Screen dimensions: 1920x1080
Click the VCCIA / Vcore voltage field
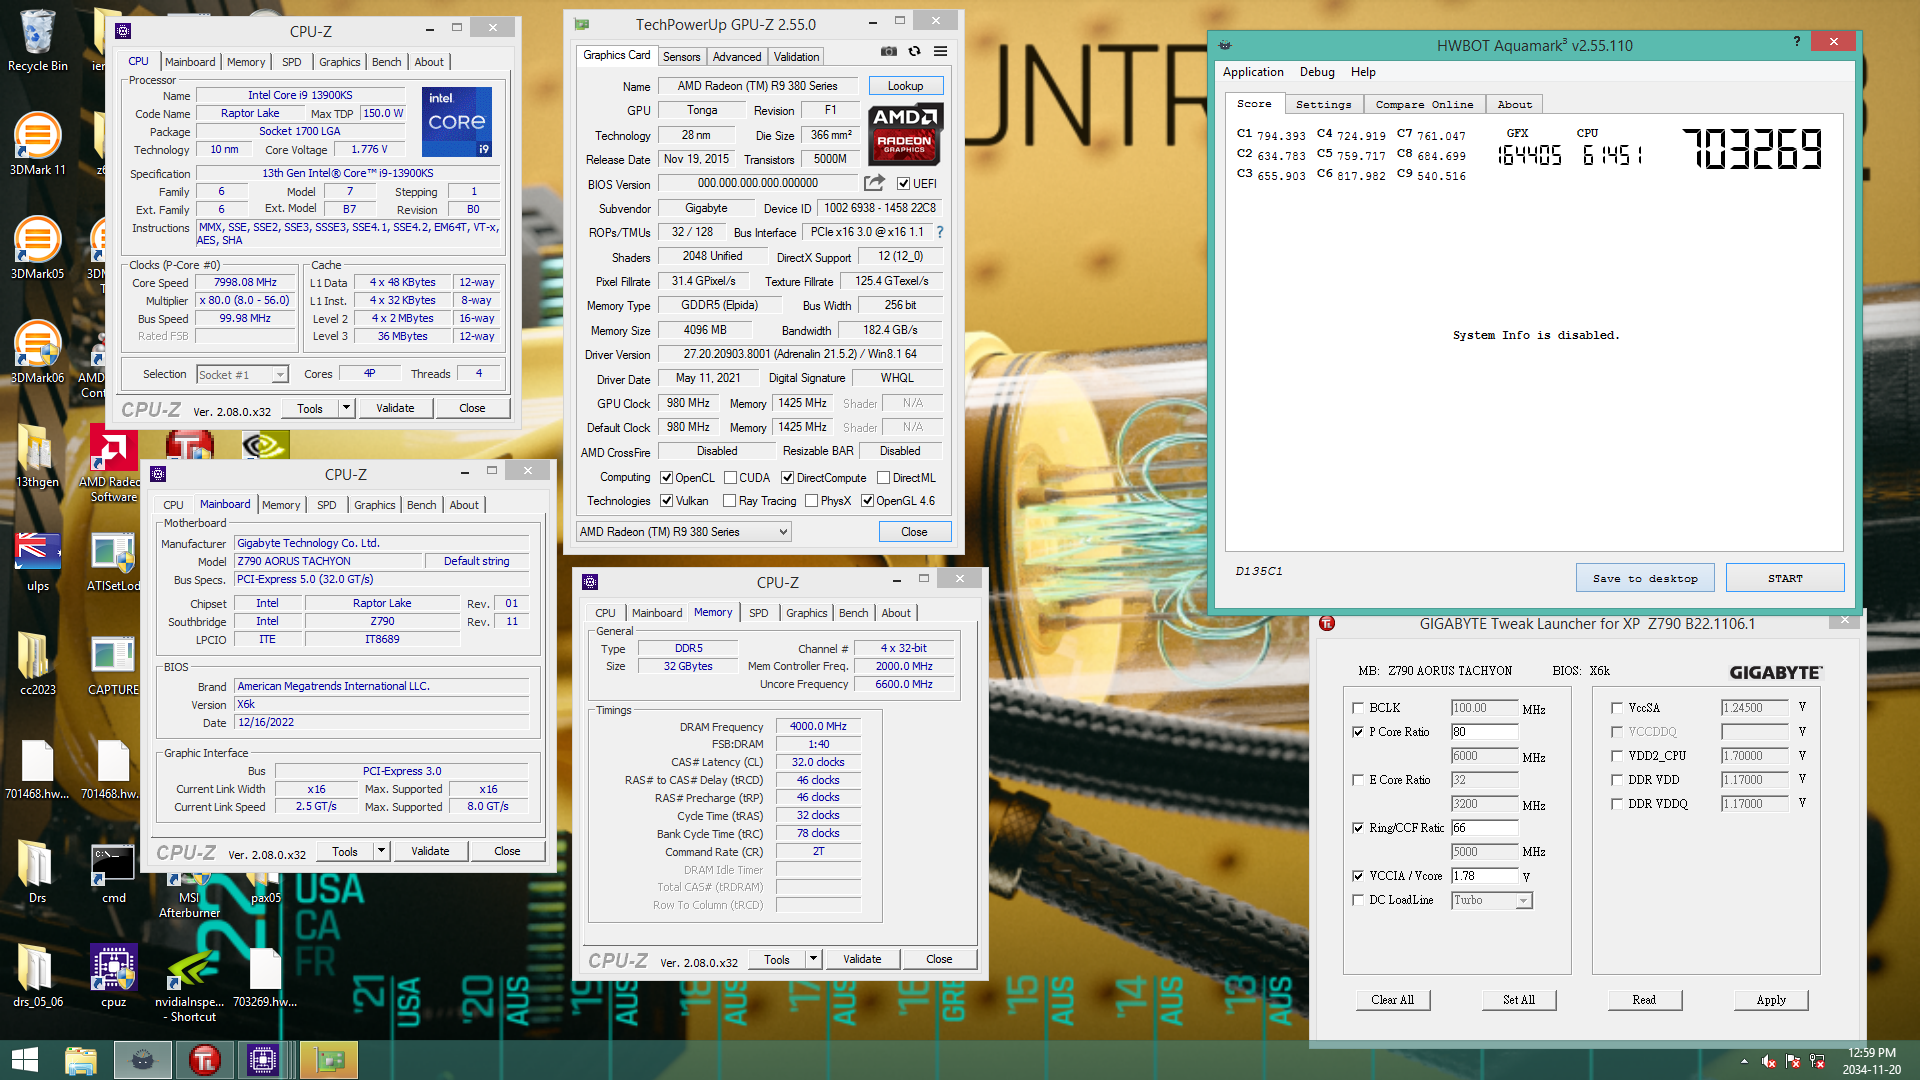(x=1484, y=876)
